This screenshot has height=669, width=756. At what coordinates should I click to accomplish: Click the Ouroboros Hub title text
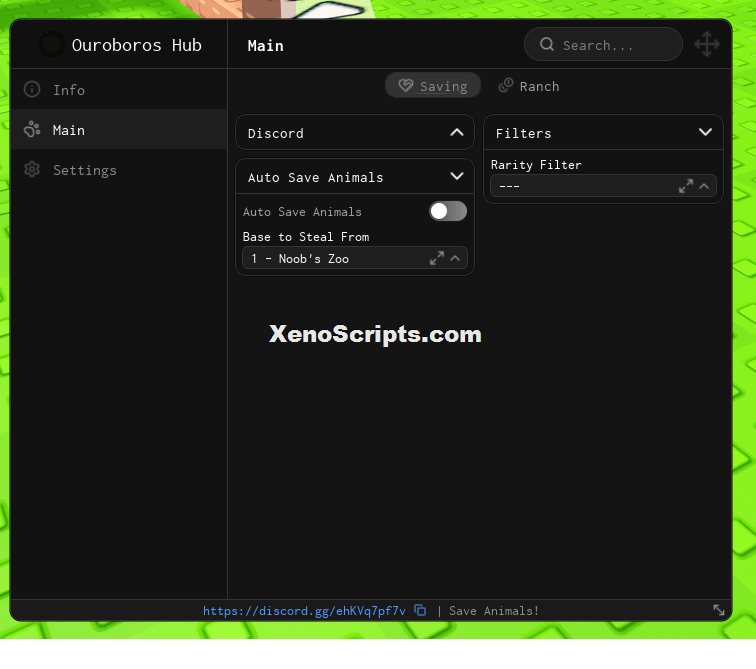136,45
